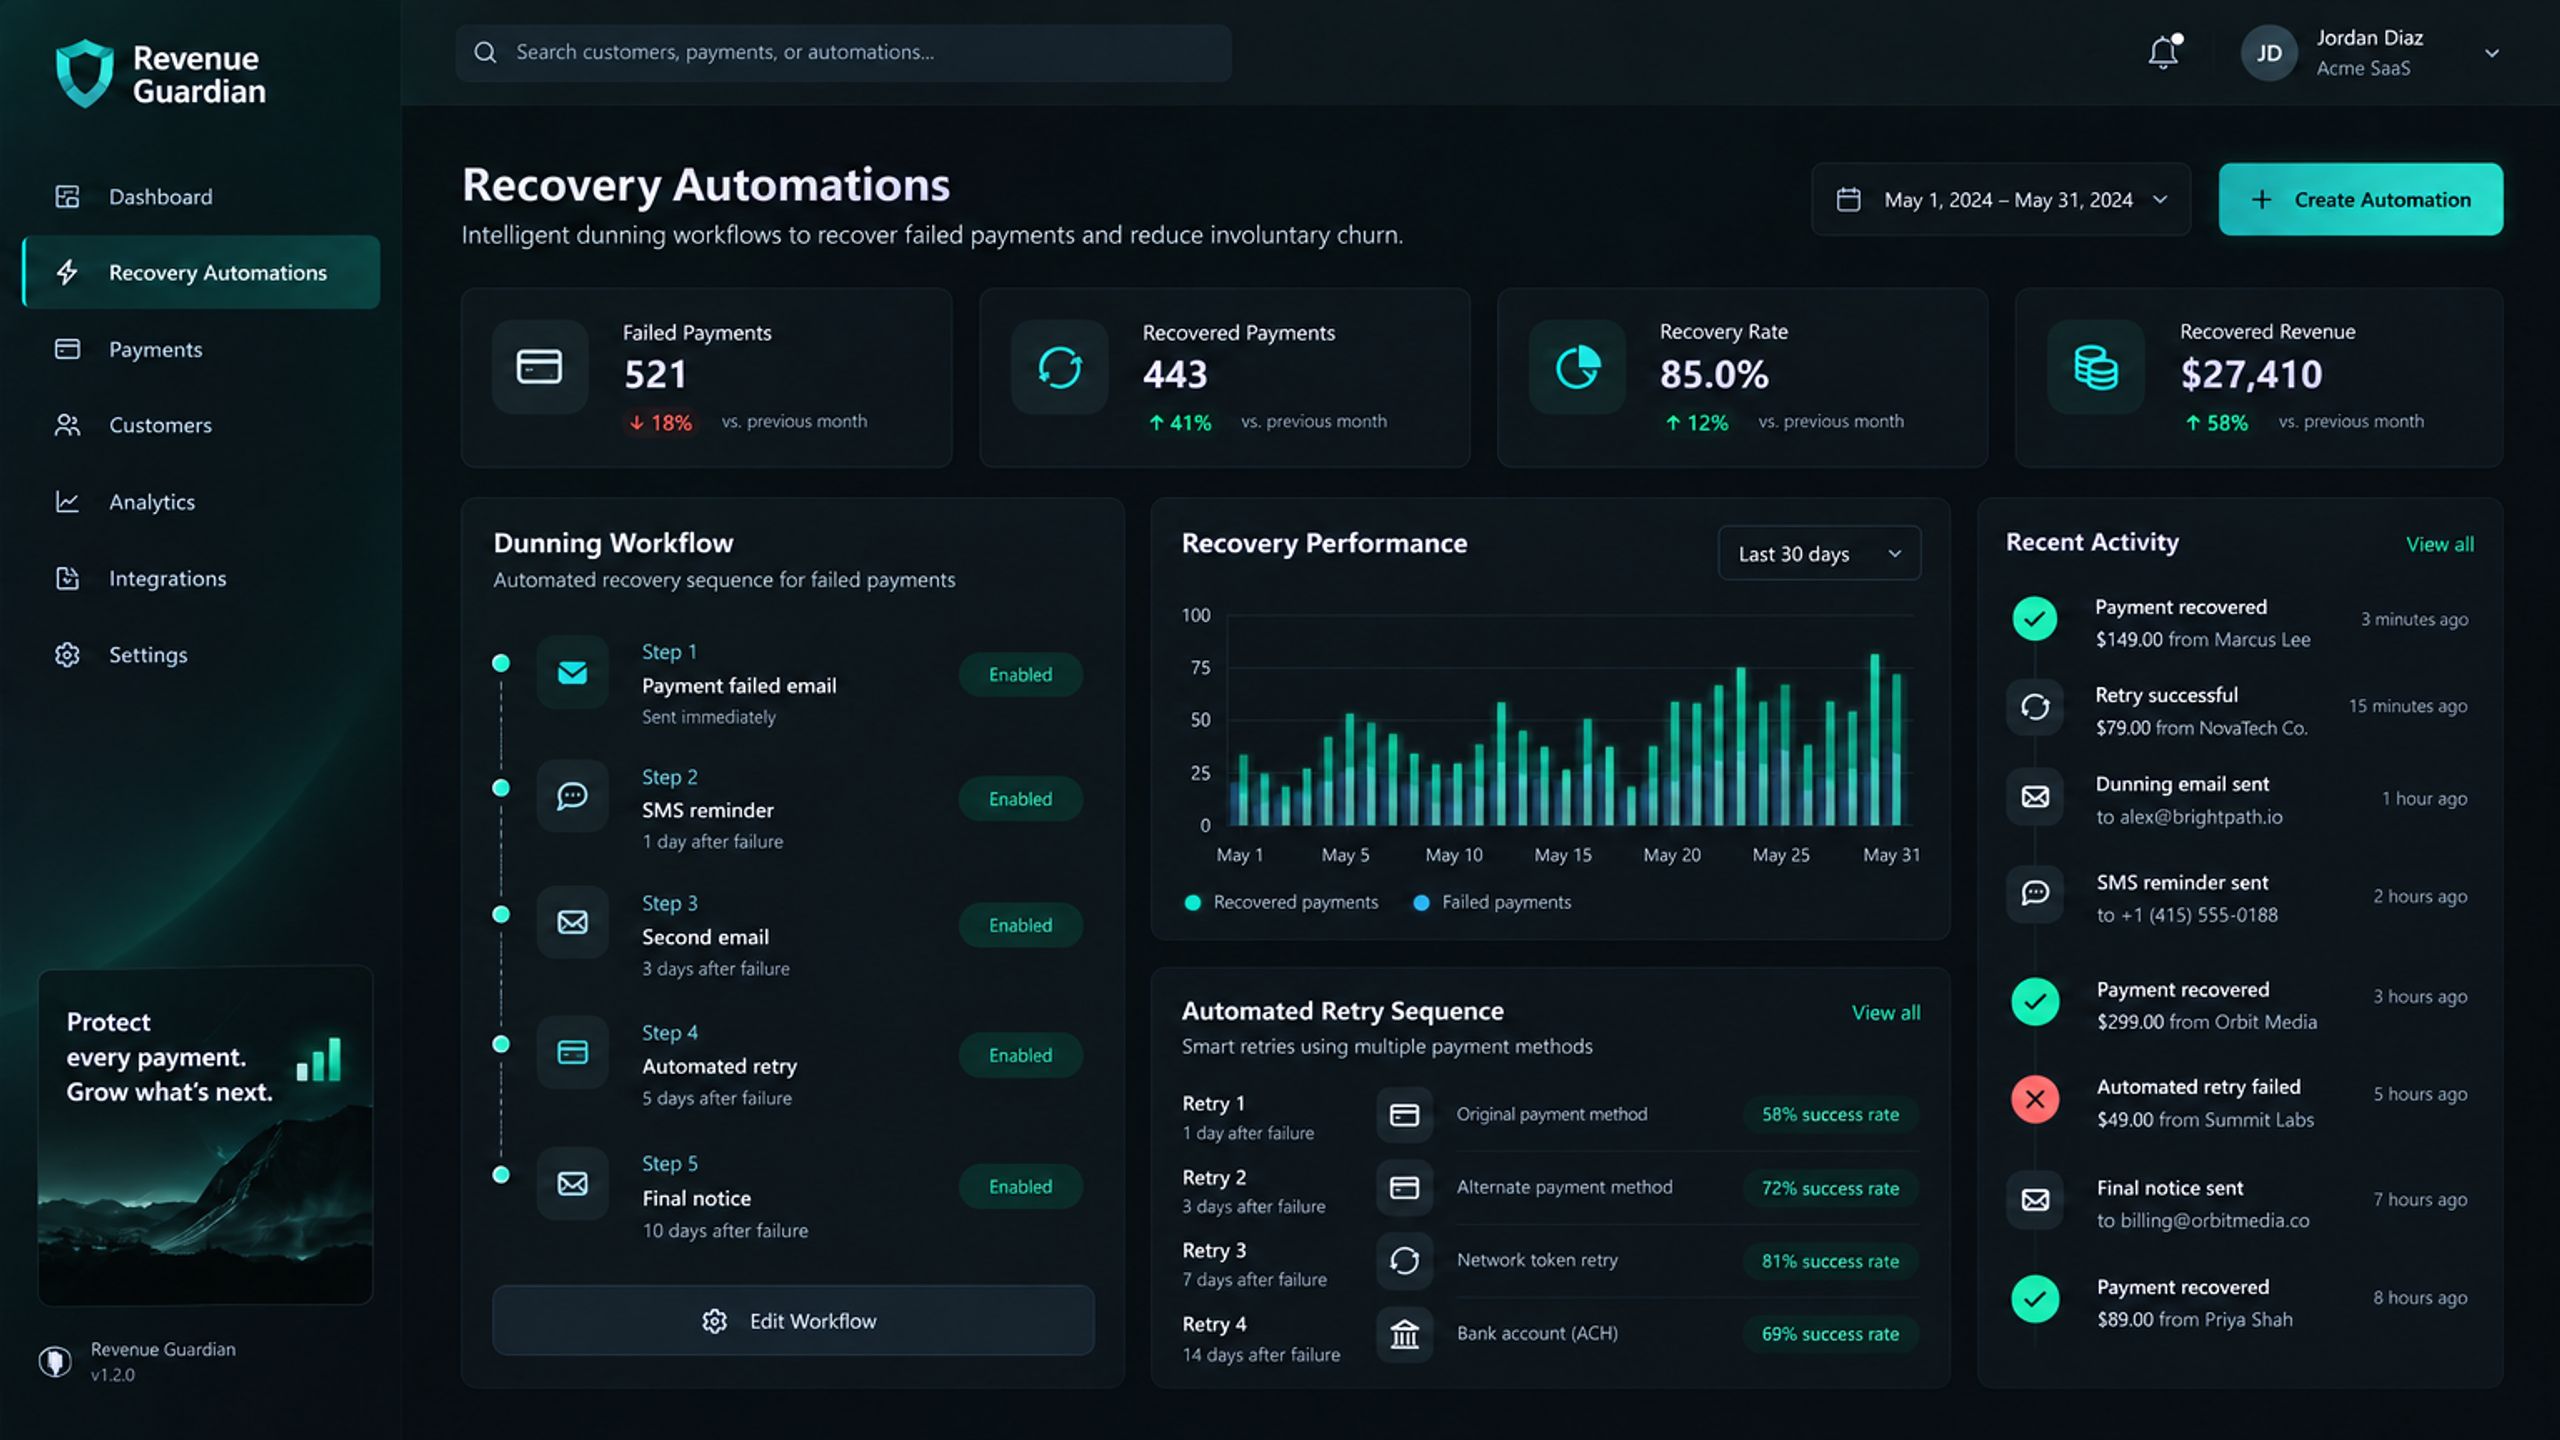Click the Recovered payments legend dot

1192,902
